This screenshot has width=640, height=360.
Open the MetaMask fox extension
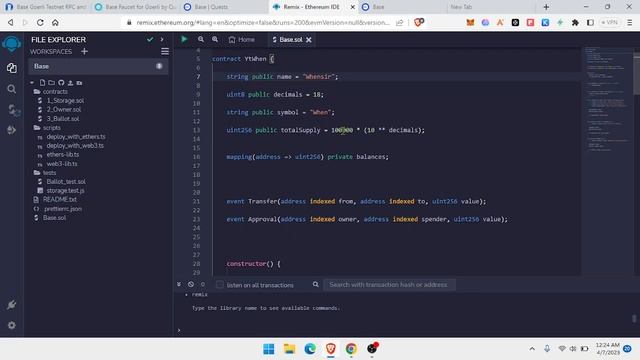470,22
